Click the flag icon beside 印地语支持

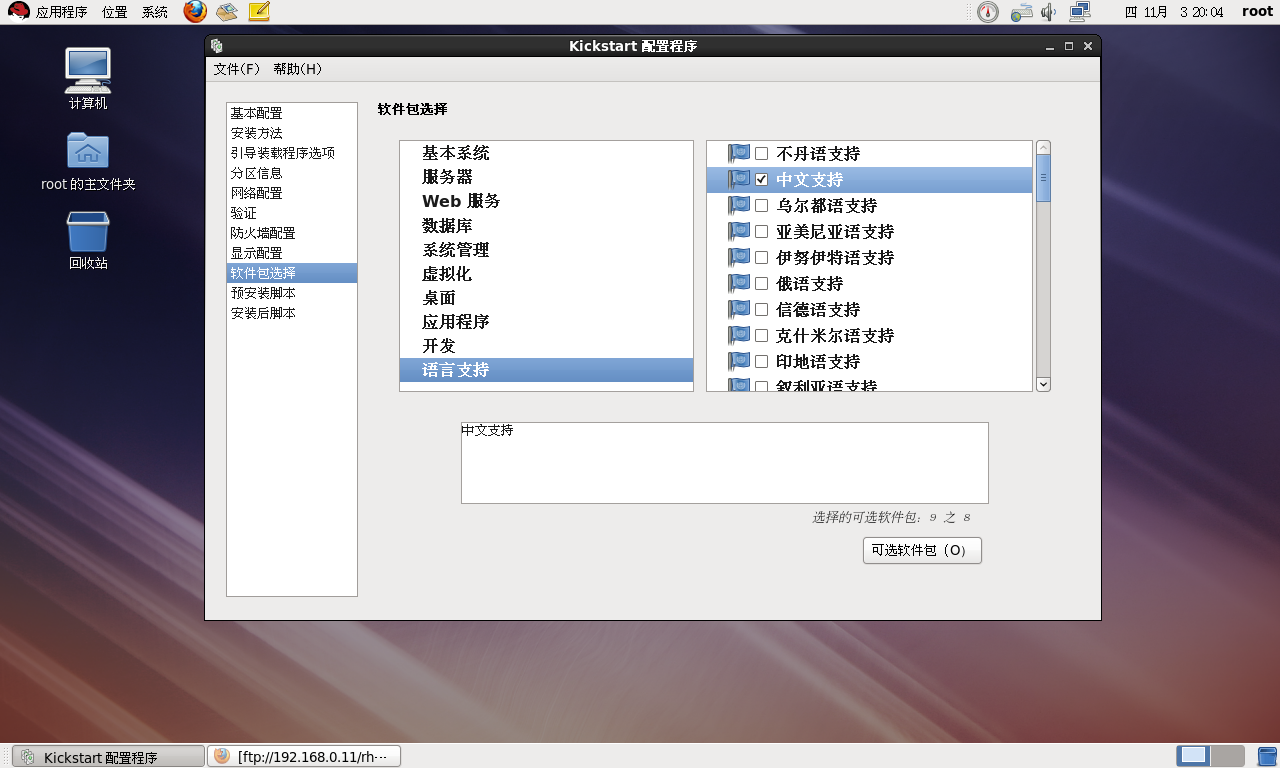coord(739,361)
